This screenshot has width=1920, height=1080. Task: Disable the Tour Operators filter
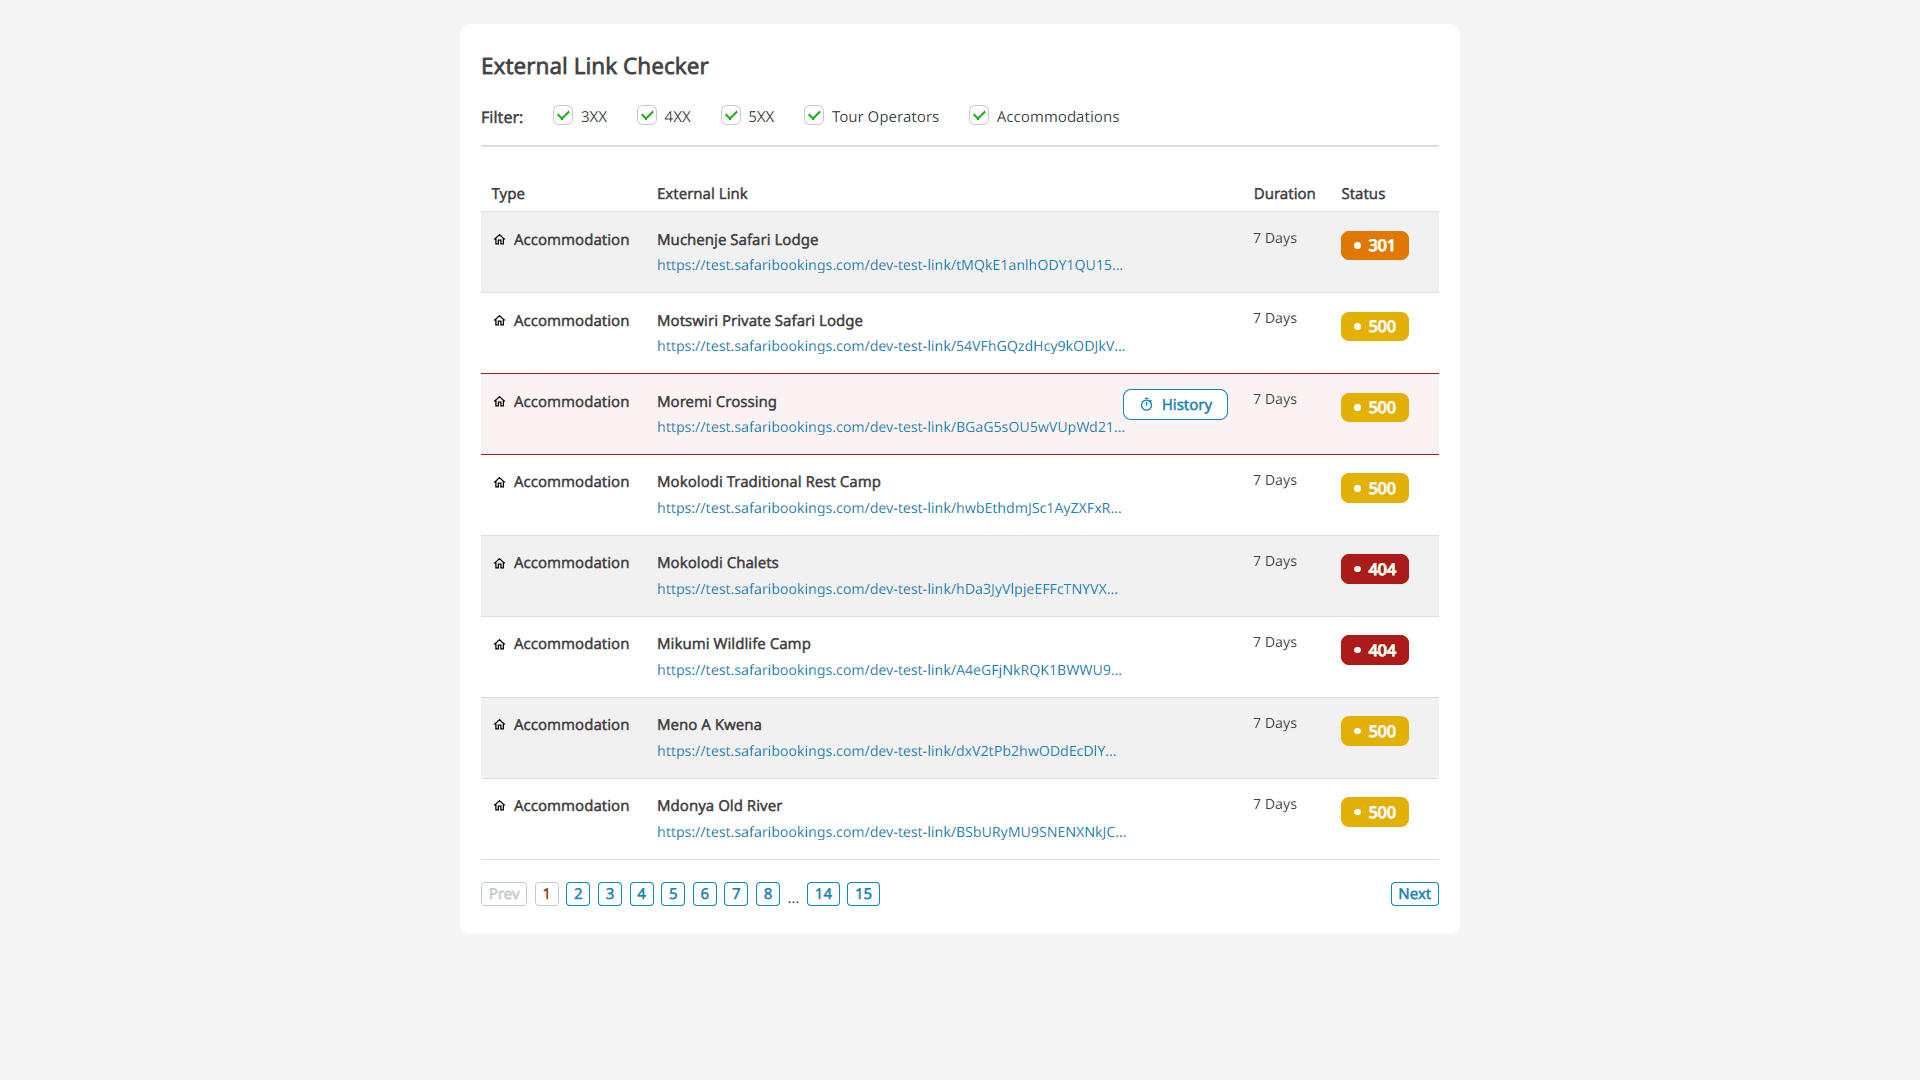click(814, 115)
